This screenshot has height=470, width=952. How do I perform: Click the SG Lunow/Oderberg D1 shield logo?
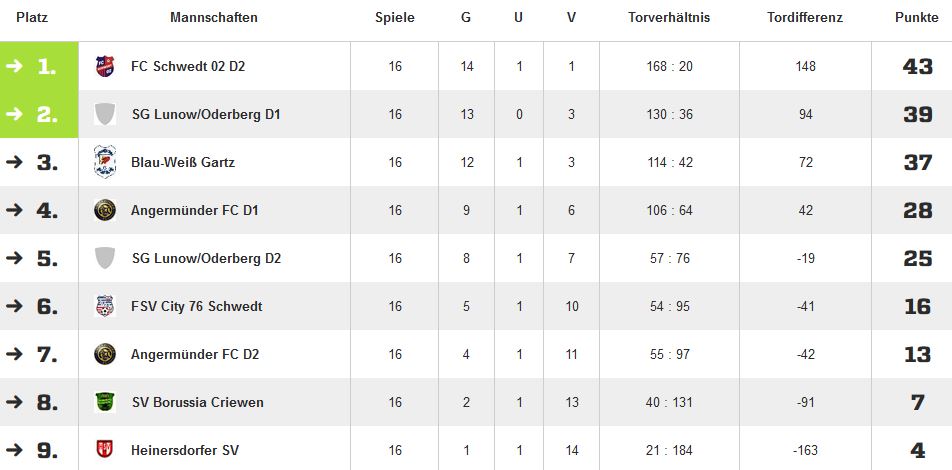[x=105, y=114]
